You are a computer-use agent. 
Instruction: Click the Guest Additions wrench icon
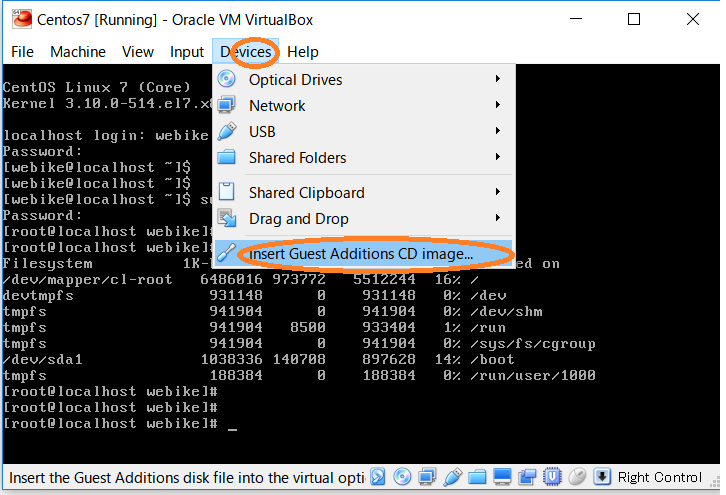226,253
